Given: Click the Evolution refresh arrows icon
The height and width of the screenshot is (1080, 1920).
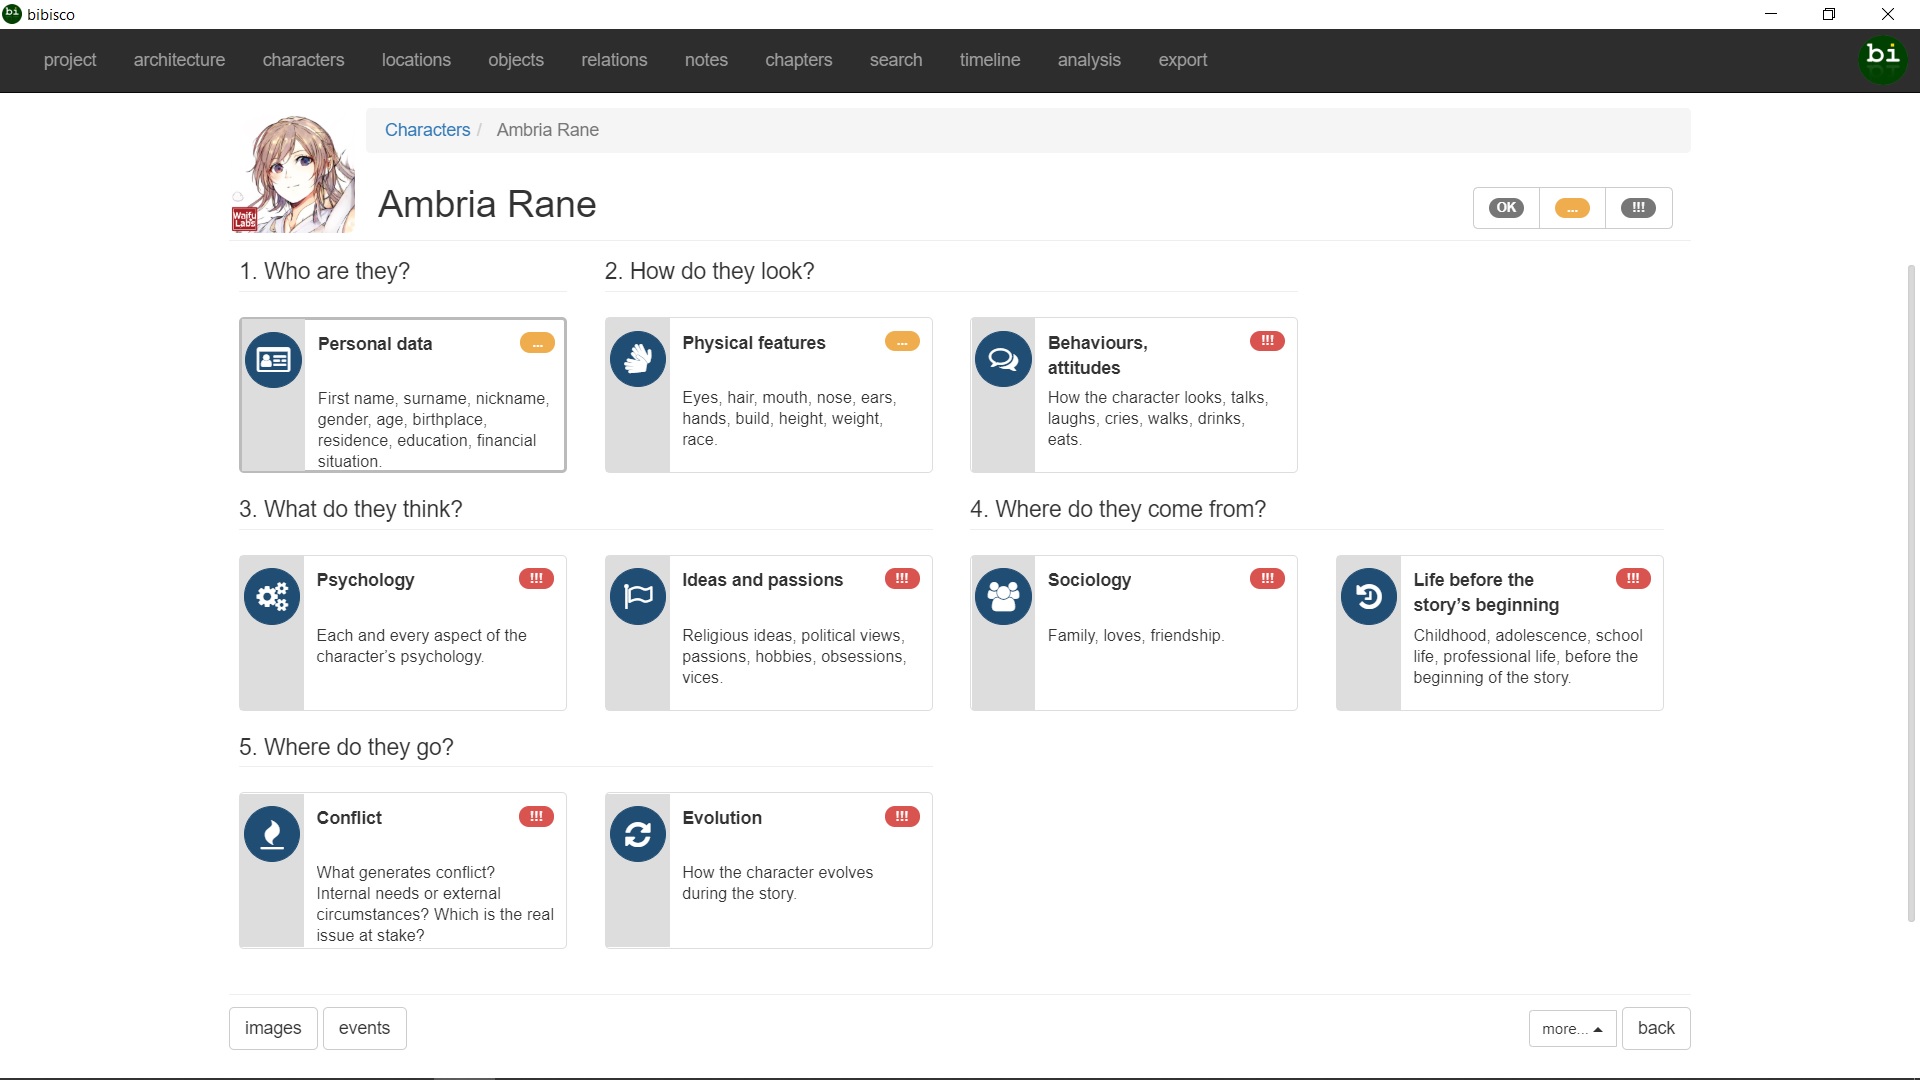Looking at the screenshot, I should point(638,834).
